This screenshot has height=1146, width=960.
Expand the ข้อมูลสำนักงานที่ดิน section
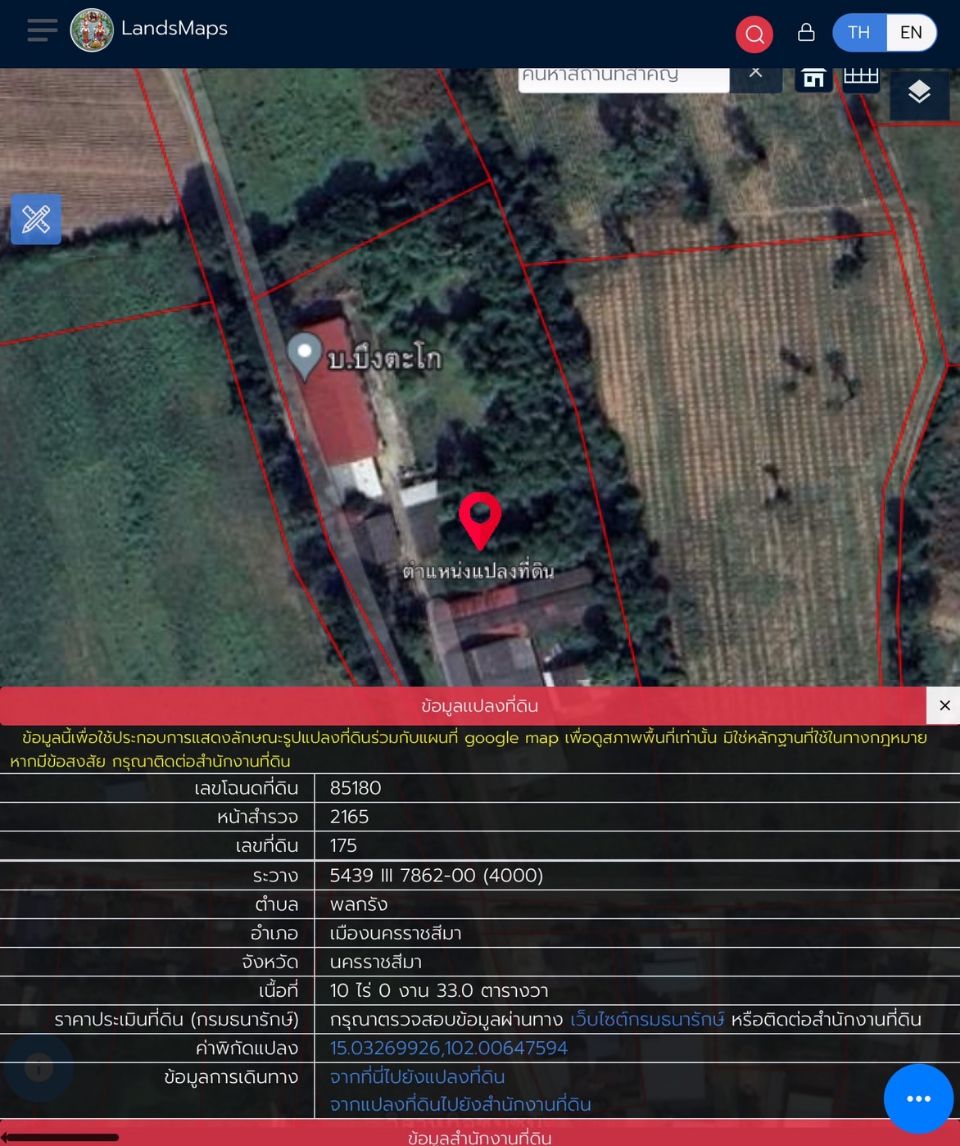[x=480, y=1137]
